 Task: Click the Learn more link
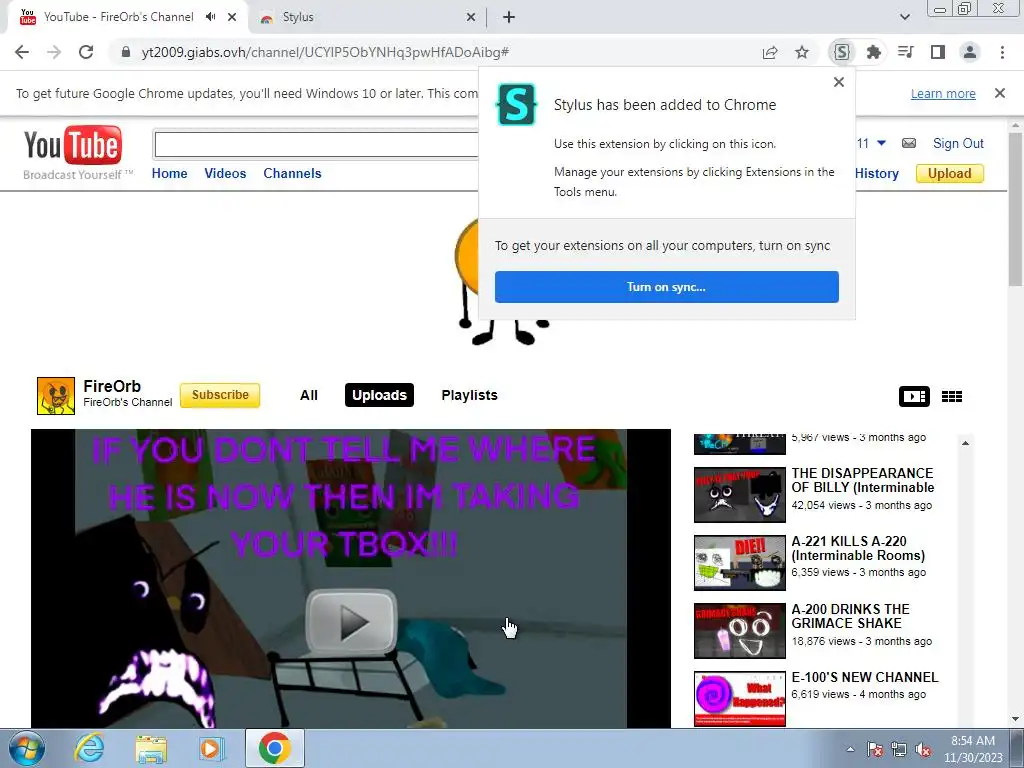pyautogui.click(x=943, y=93)
